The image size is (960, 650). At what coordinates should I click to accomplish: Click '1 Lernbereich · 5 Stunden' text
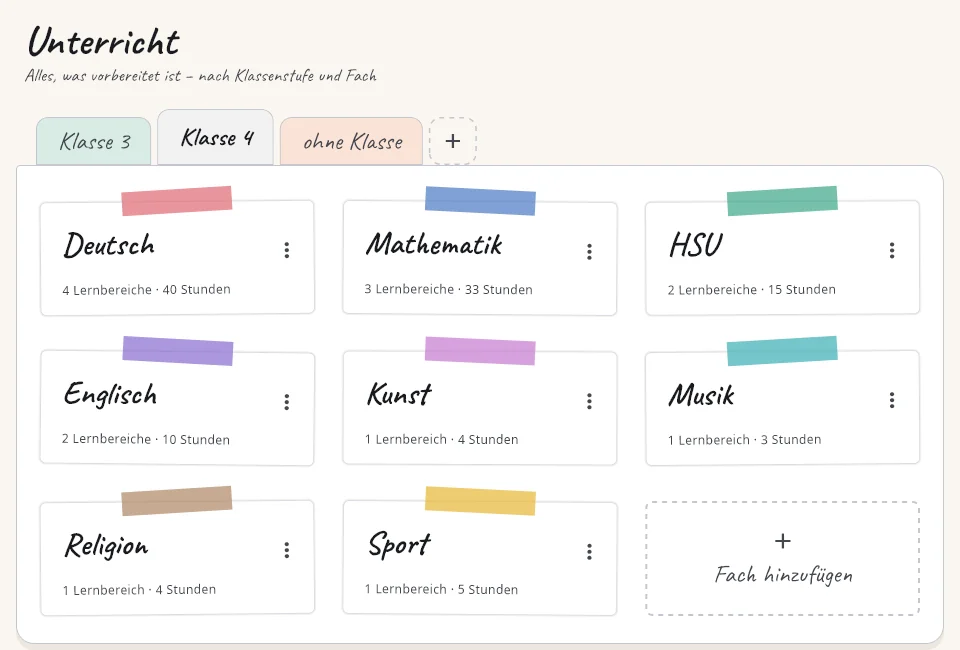(x=441, y=589)
